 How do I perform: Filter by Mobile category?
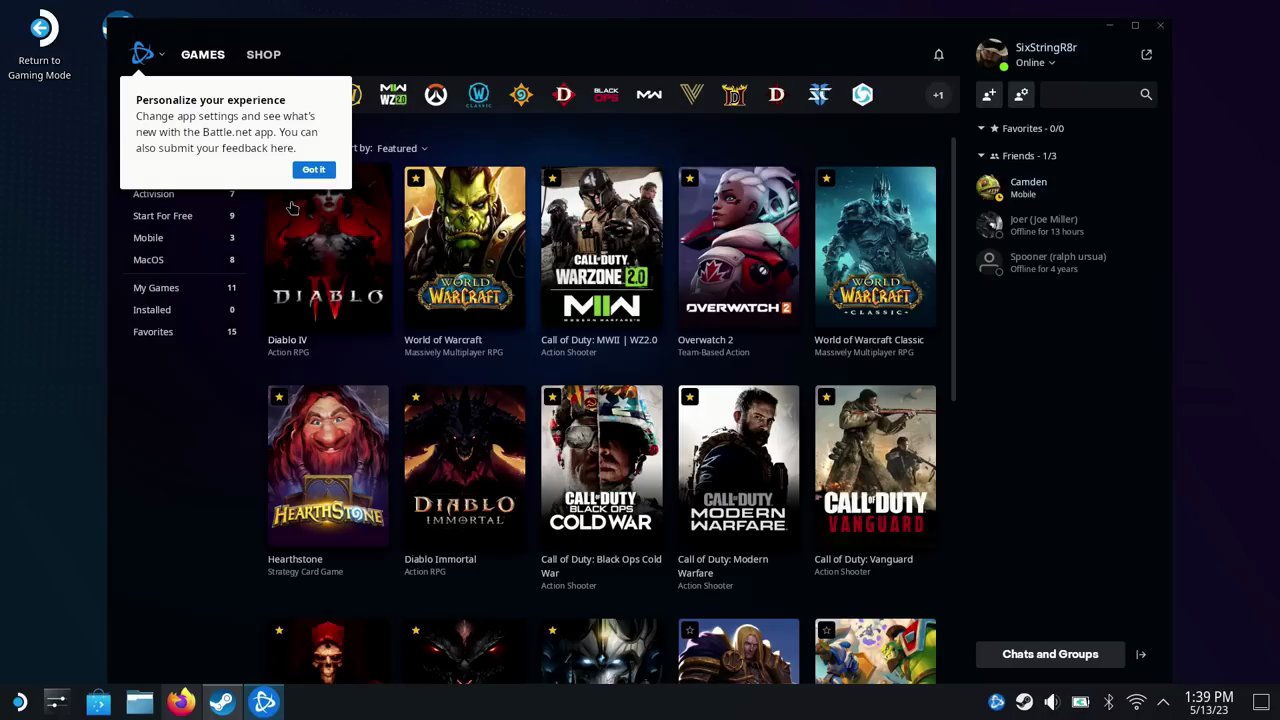pyautogui.click(x=184, y=238)
